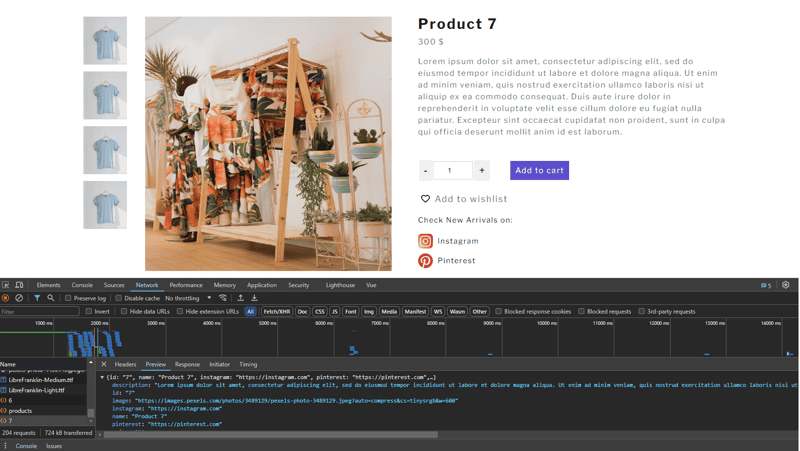
Task: Open DevTools settings gear
Action: coord(786,285)
